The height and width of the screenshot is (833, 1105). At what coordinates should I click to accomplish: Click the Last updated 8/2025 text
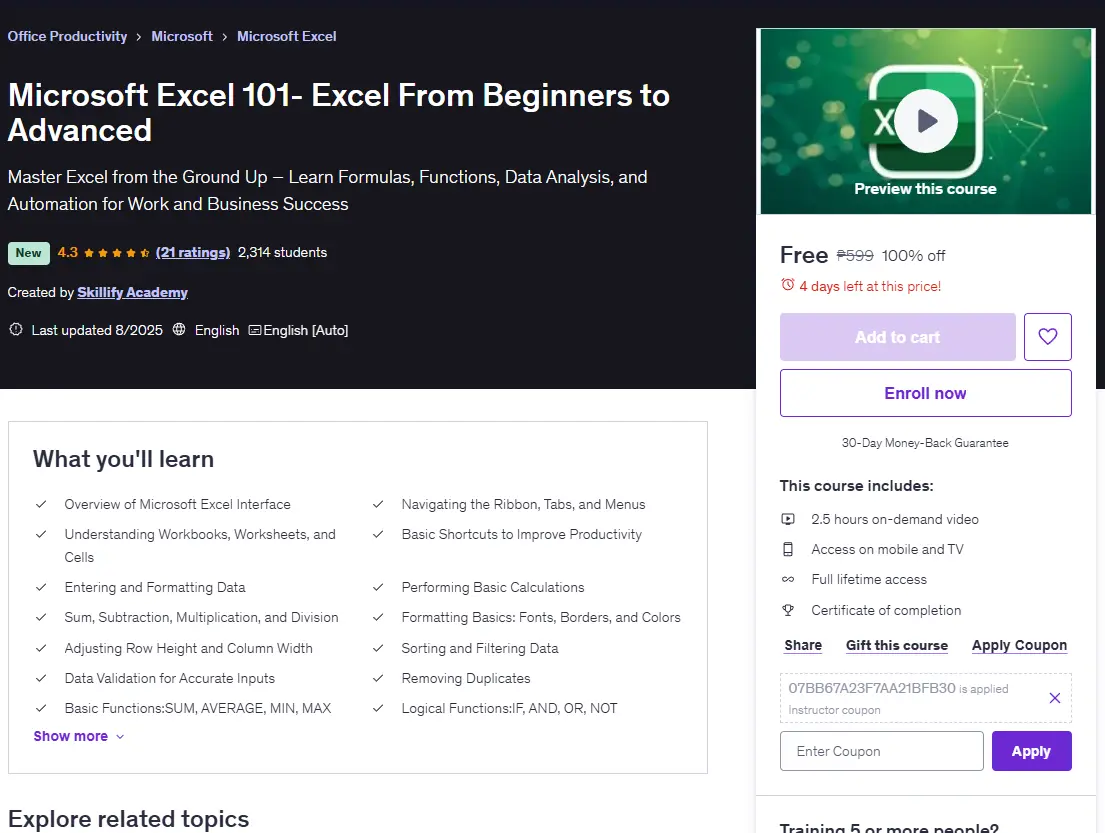pyautogui.click(x=97, y=330)
